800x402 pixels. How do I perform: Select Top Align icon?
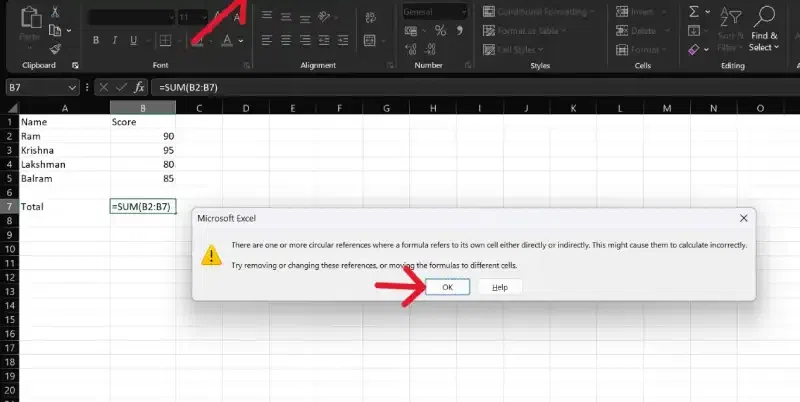pos(266,17)
